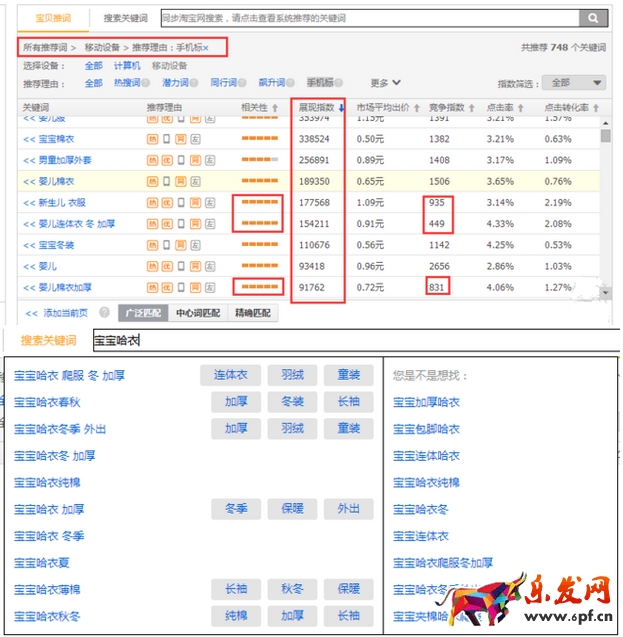Image resolution: width=623 pixels, height=637 pixels.
Task: Click the 左 icon in 婴儿 row
Action: 210,266
